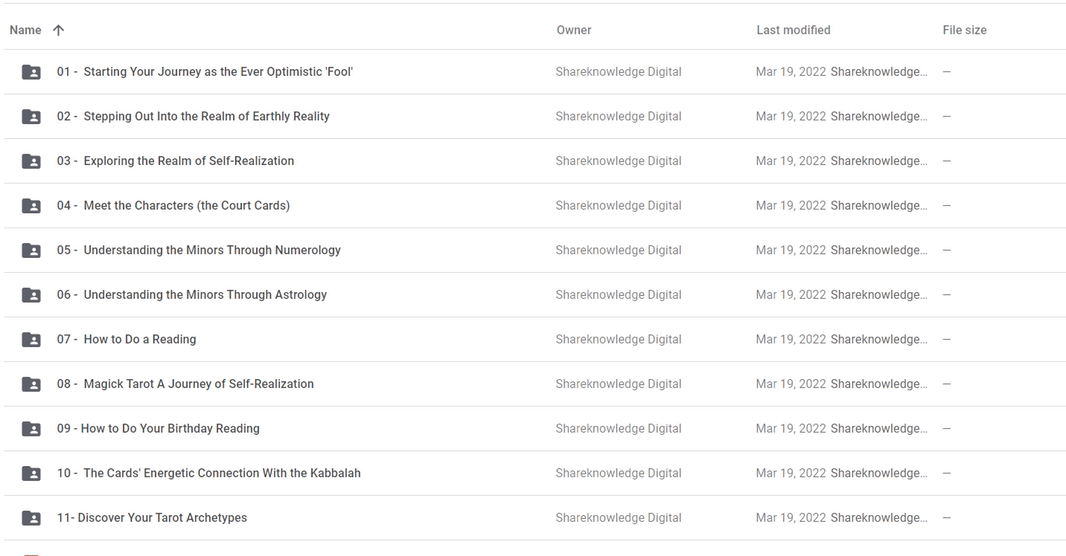Select the Exploring the Realm of Self-Realization row

(x=534, y=161)
